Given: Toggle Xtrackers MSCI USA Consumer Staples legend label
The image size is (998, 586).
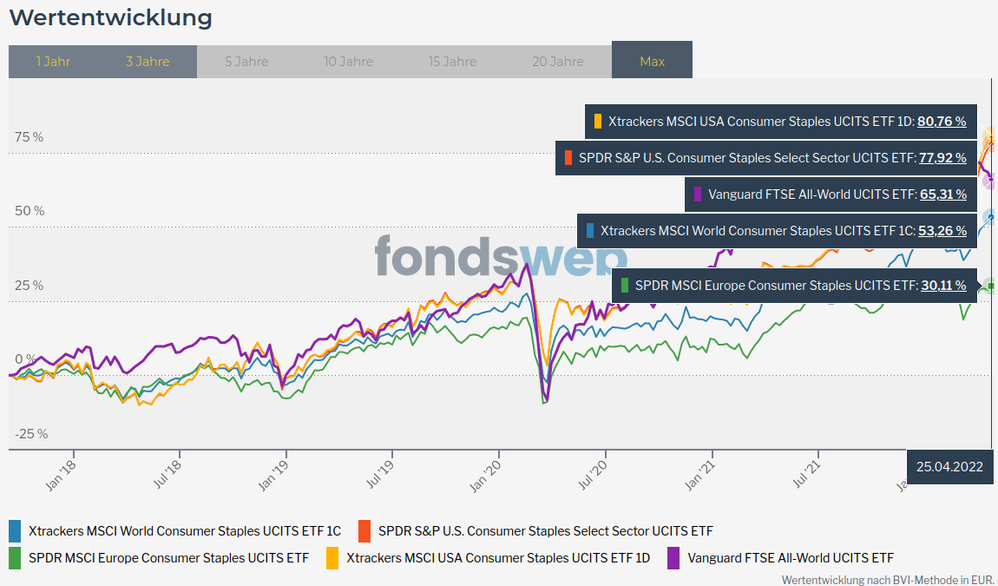Looking at the screenshot, I should [x=498, y=557].
